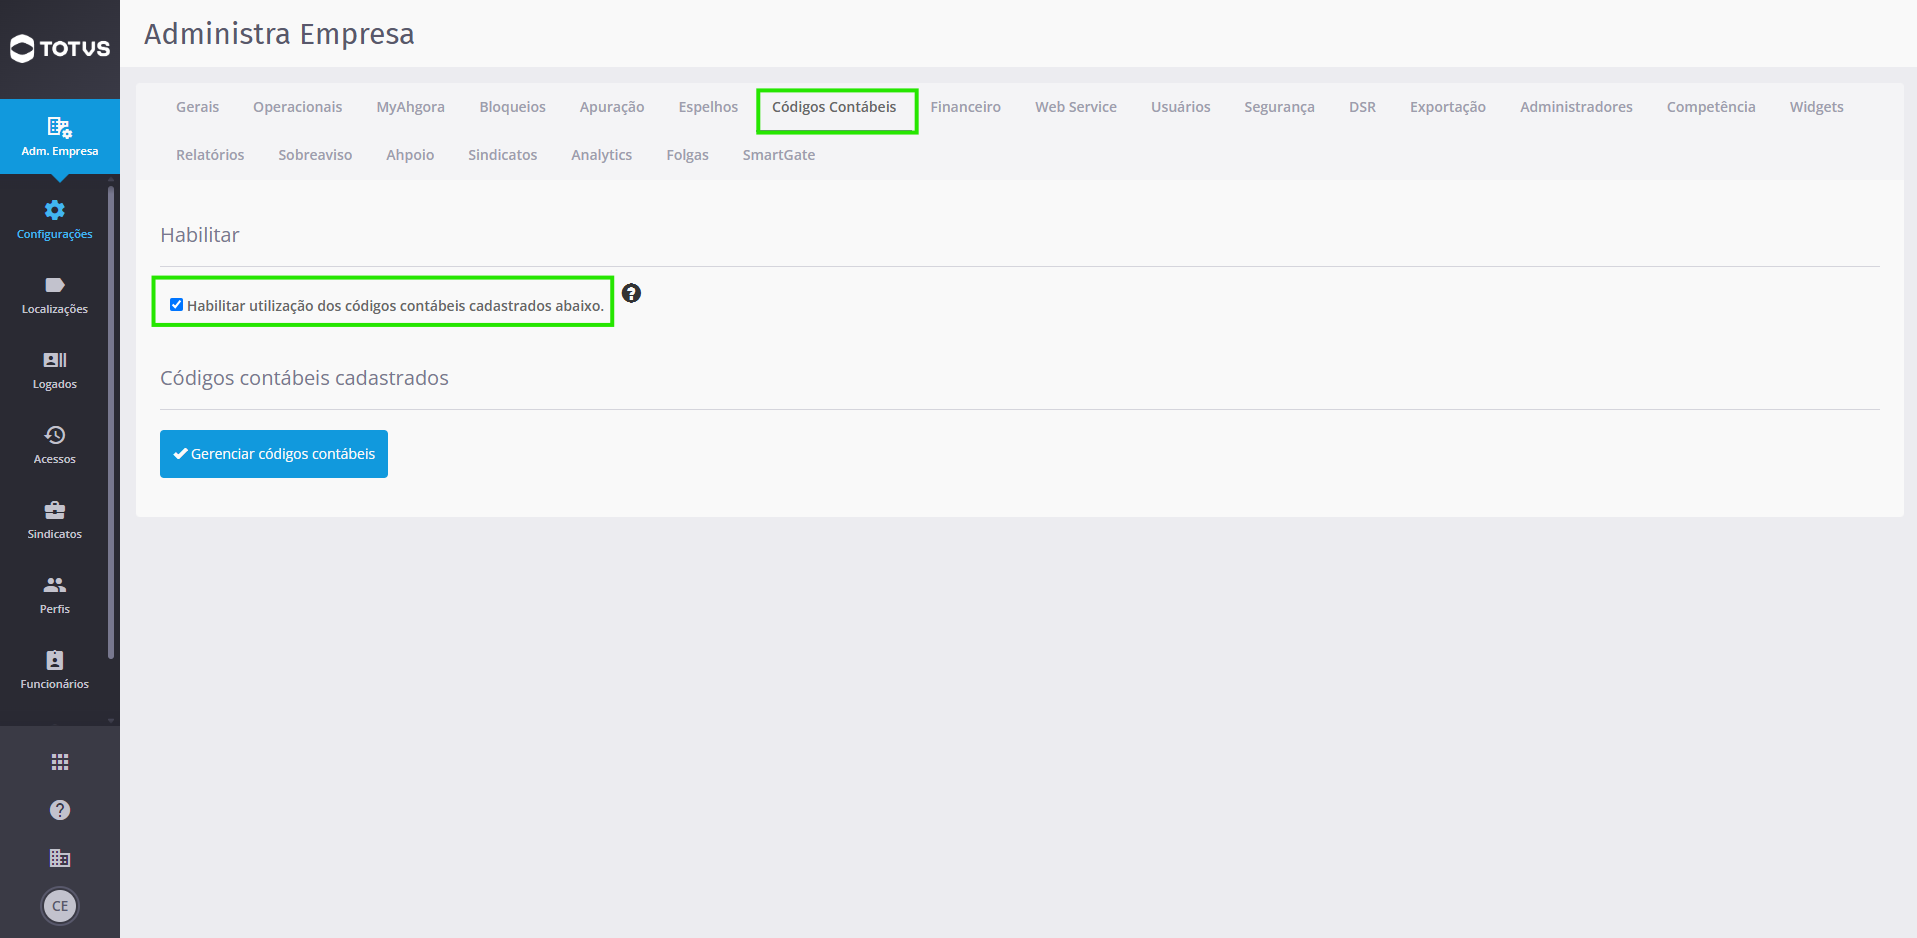Click Gerenciar códigos contábeis button
Viewport: 1917px width, 938px height.
click(274, 454)
